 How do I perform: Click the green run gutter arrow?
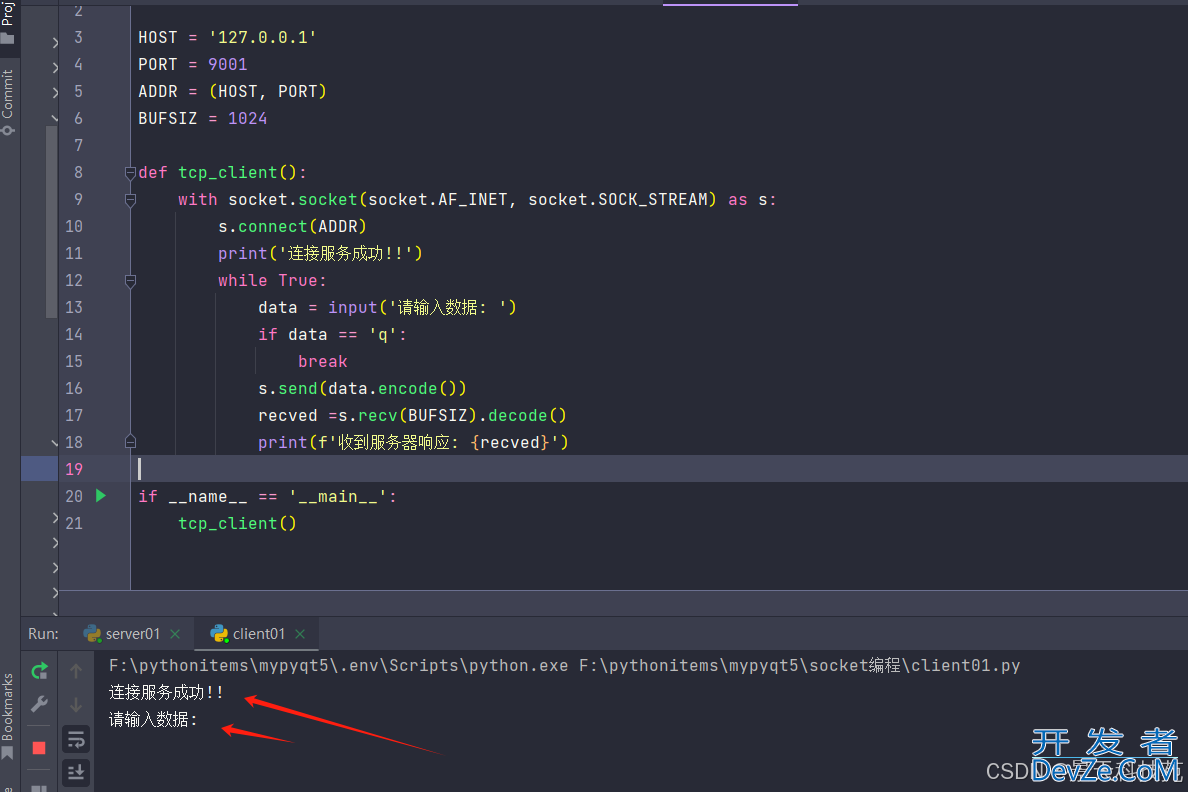(x=101, y=496)
